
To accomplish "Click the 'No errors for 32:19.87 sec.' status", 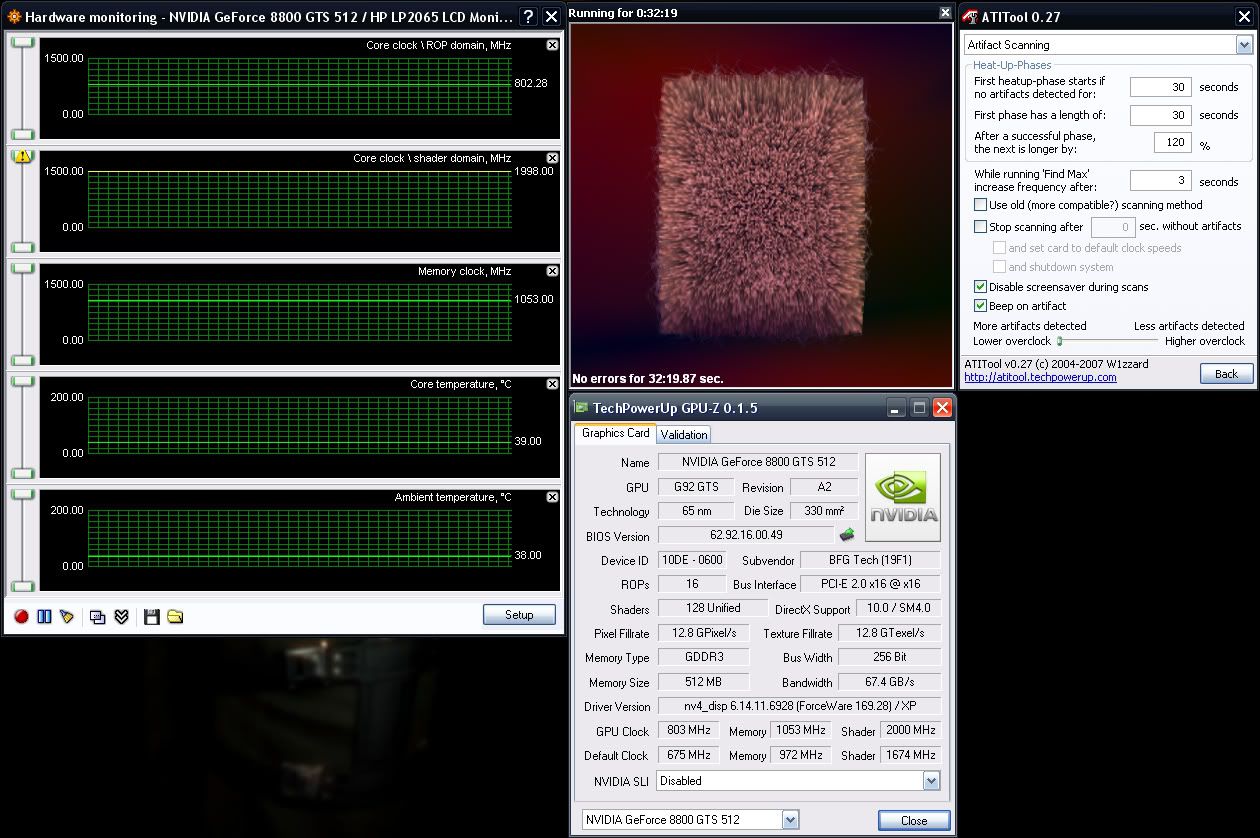I will tap(647, 379).
